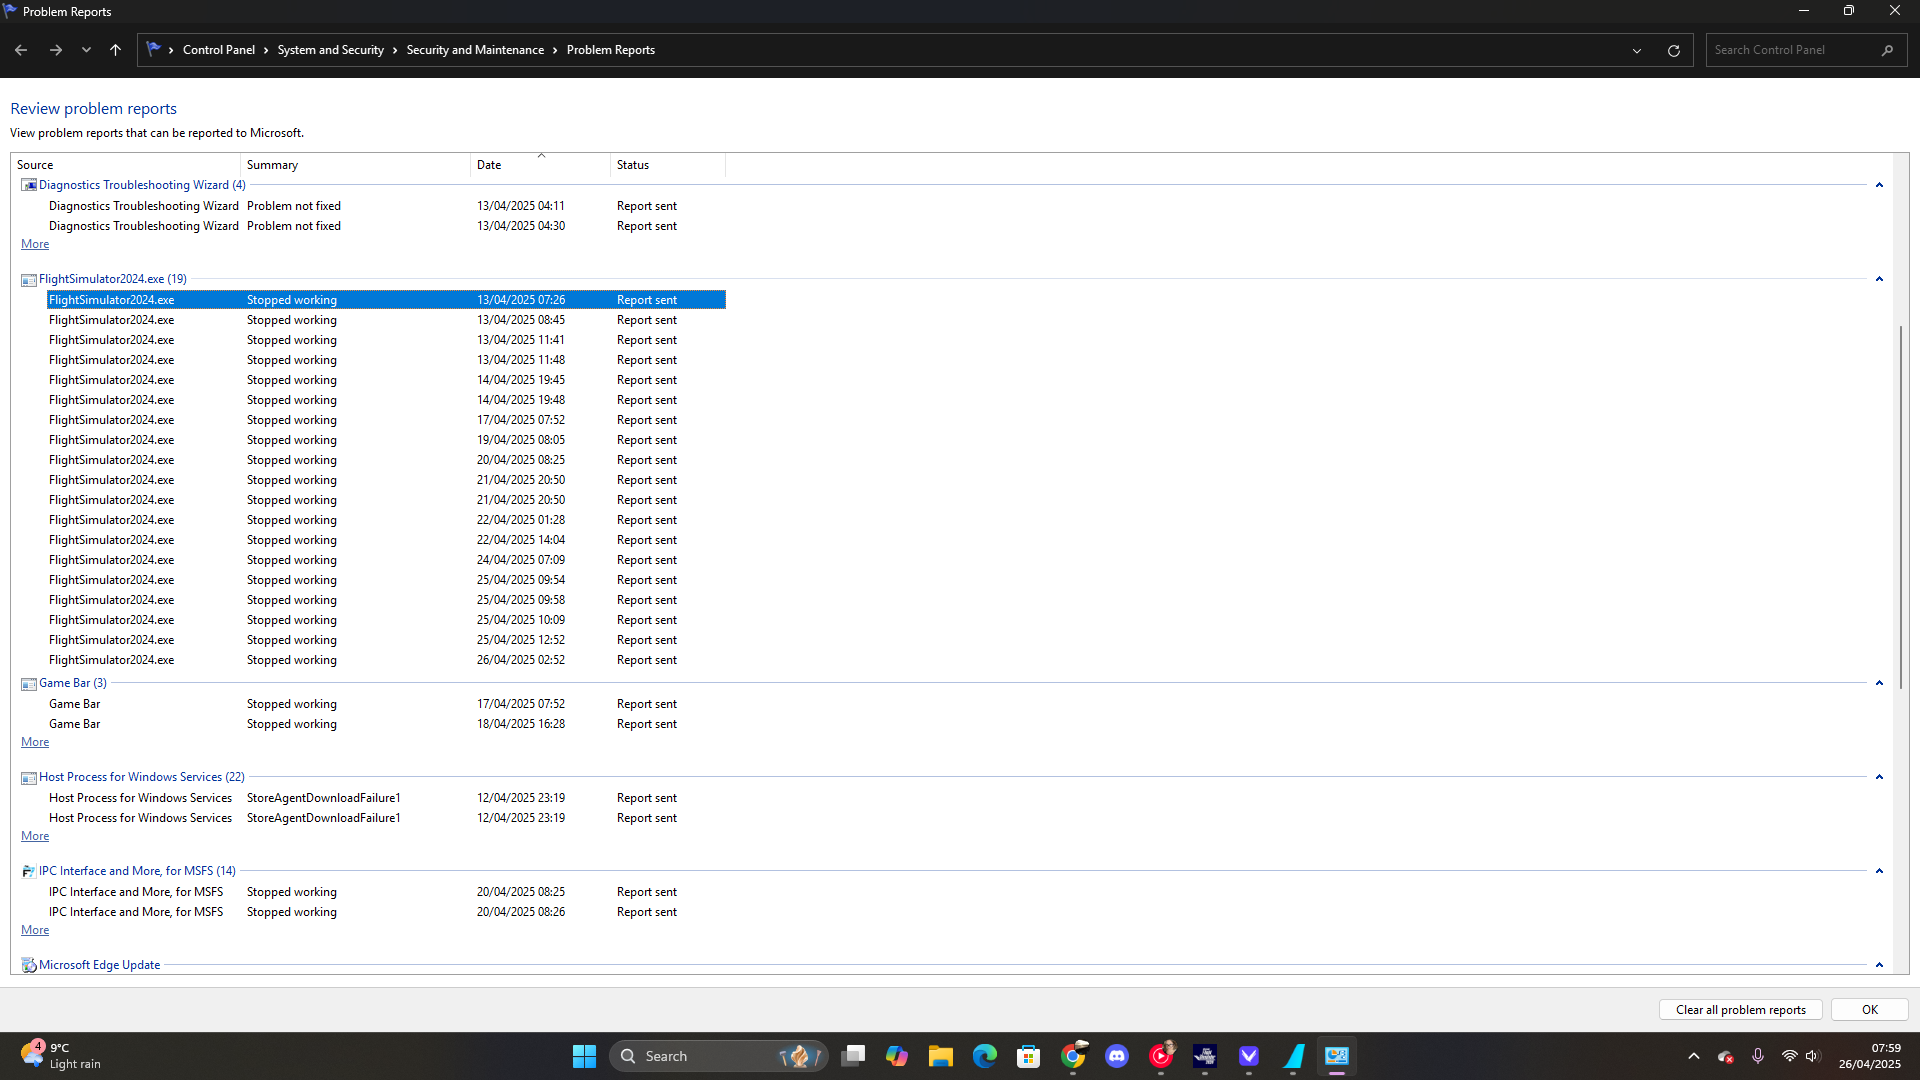Click the FlightSimulator2024.exe (19) group header
Viewport: 1920px width, 1080px height.
pyautogui.click(x=113, y=279)
